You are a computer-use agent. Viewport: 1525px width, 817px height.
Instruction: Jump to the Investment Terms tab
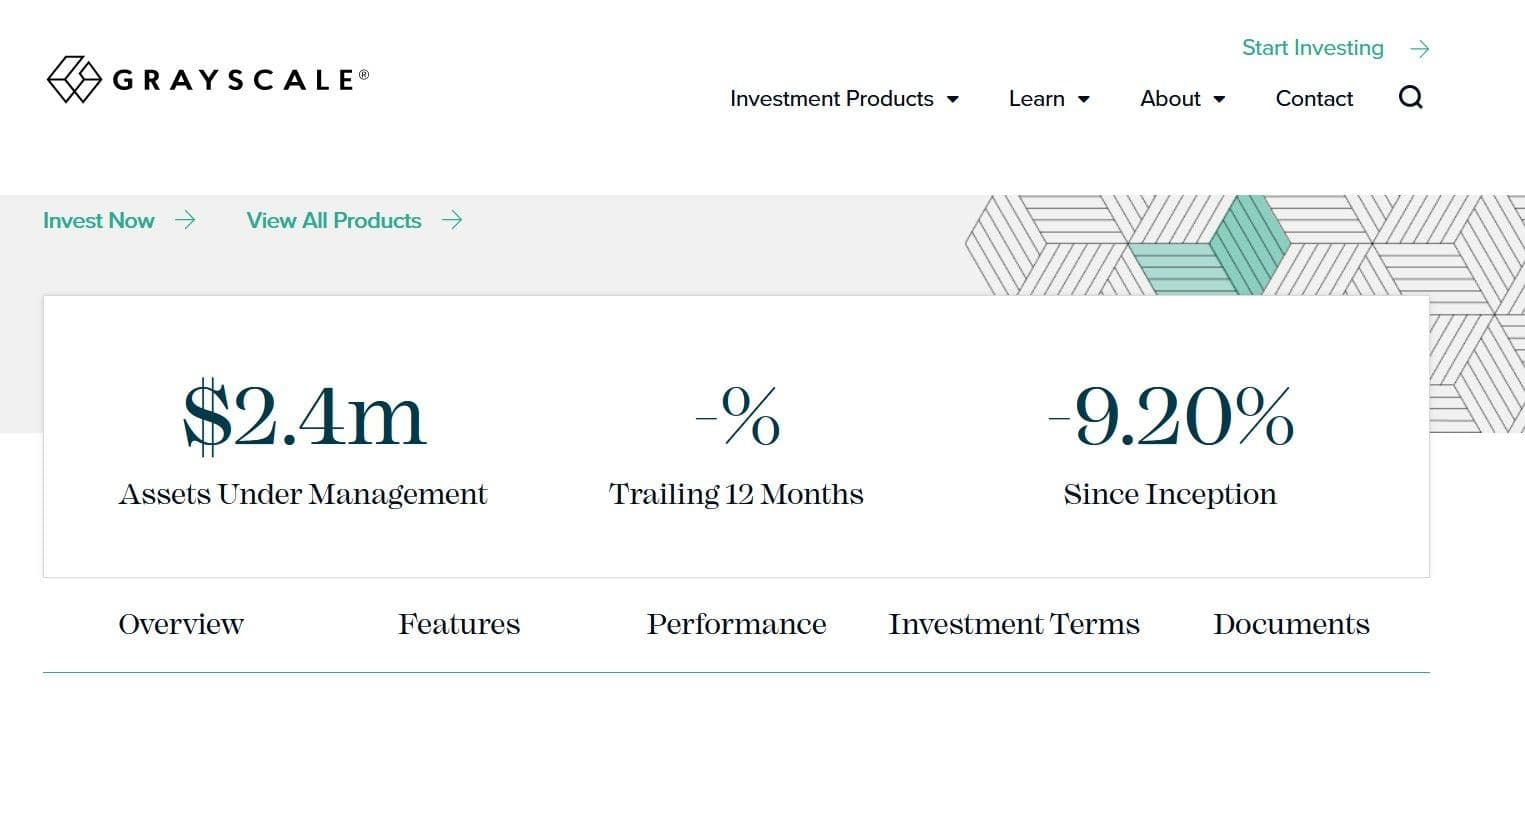[1014, 624]
